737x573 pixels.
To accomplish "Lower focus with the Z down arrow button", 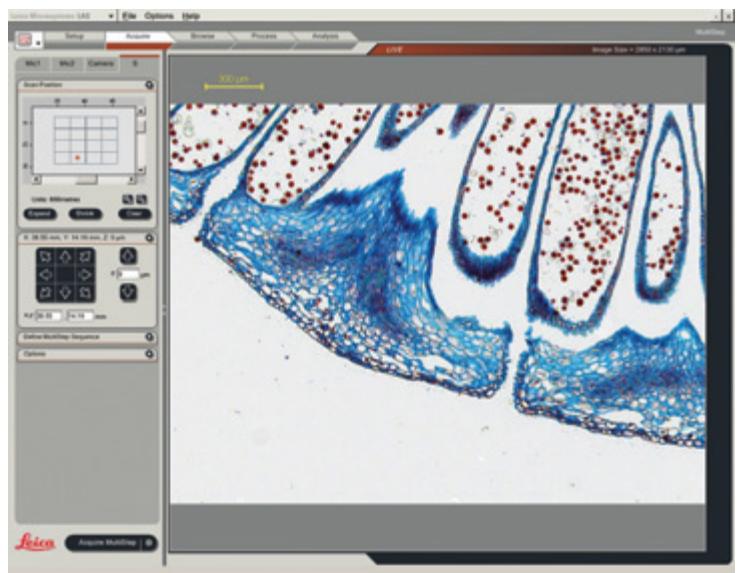I will click(128, 292).
